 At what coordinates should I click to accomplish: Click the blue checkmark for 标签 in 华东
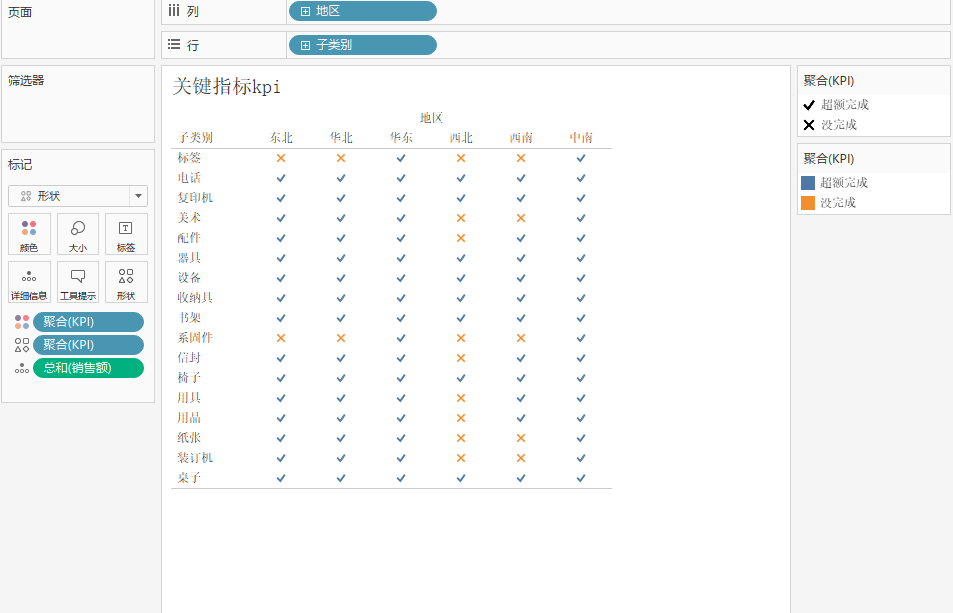(x=401, y=158)
